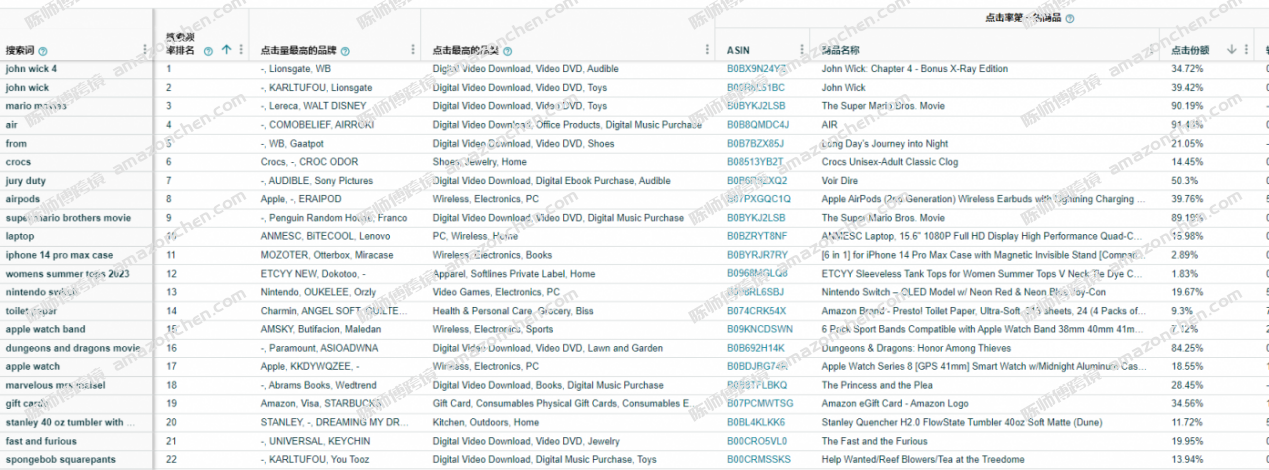Screen dimensions: 1269x470
Task: Sort by the 点击份额 column header
Action: [1191, 50]
